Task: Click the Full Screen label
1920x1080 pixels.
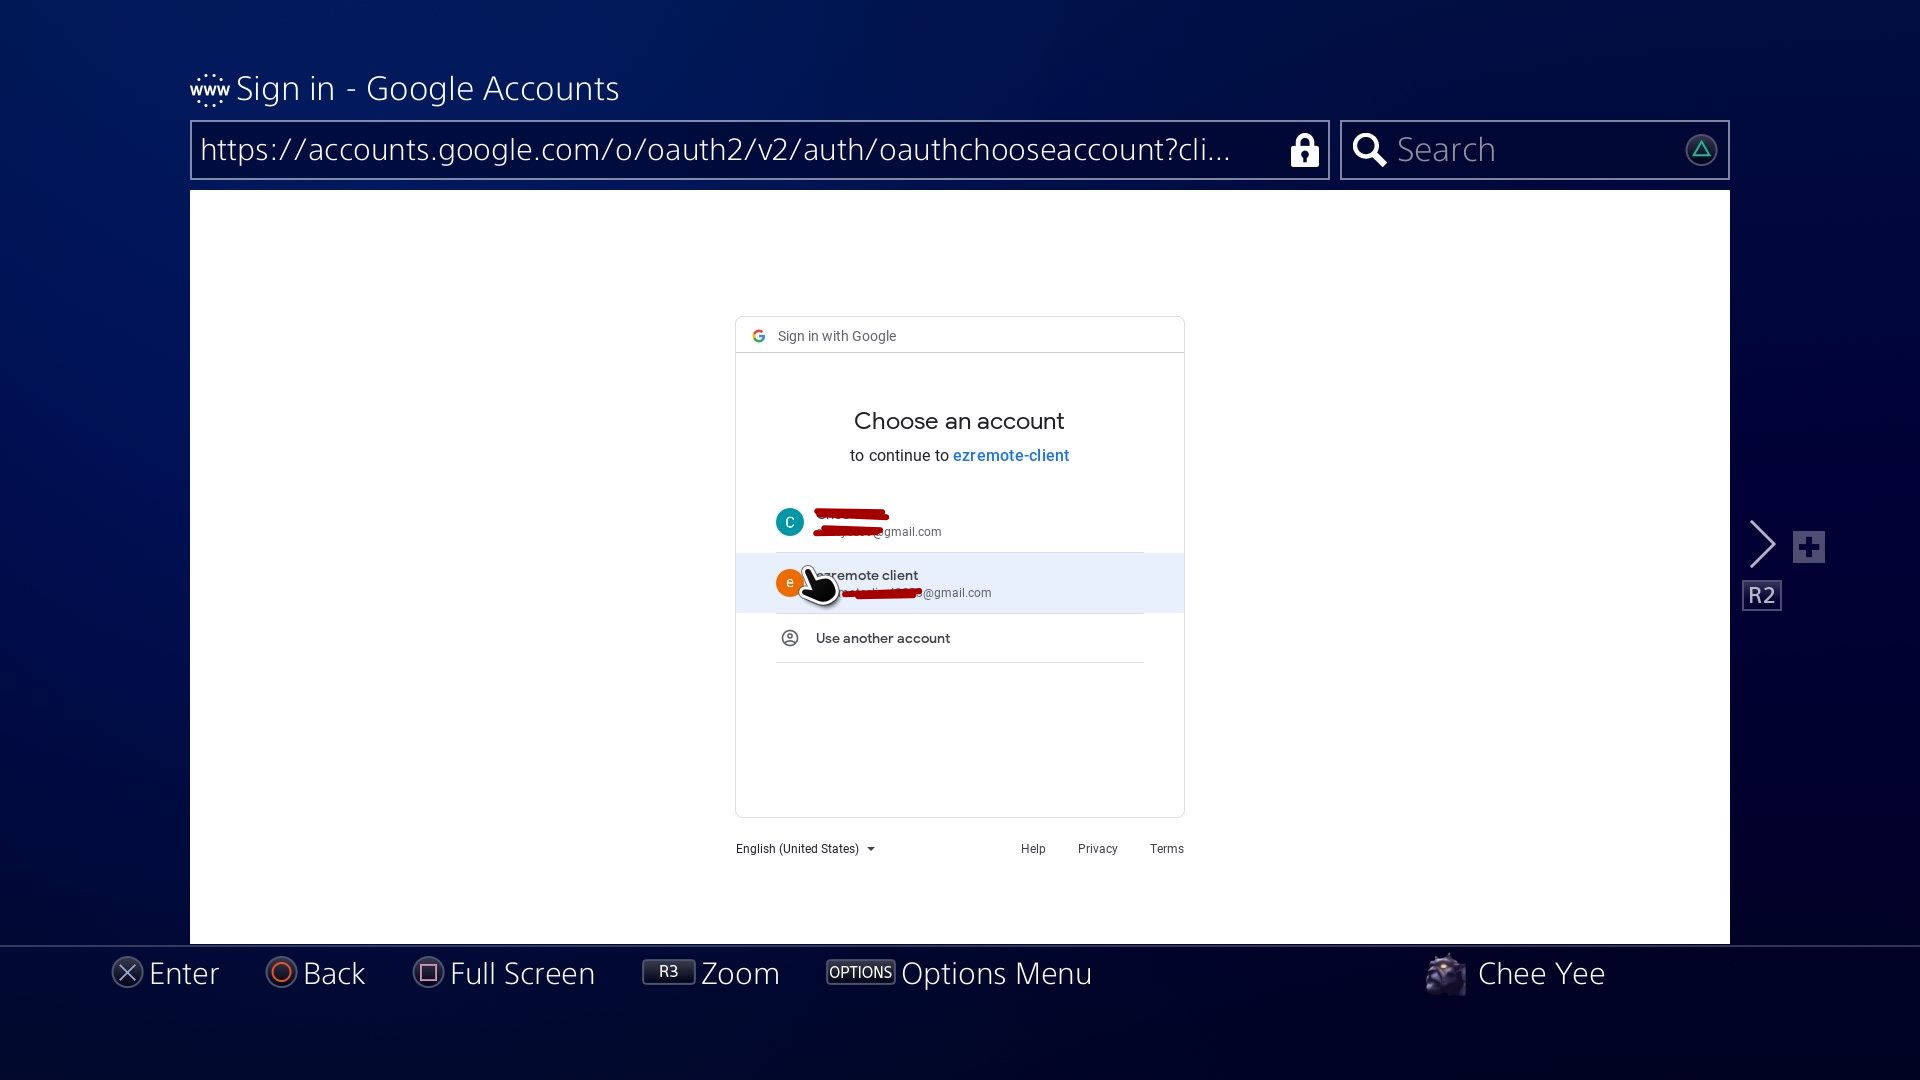Action: (x=522, y=974)
